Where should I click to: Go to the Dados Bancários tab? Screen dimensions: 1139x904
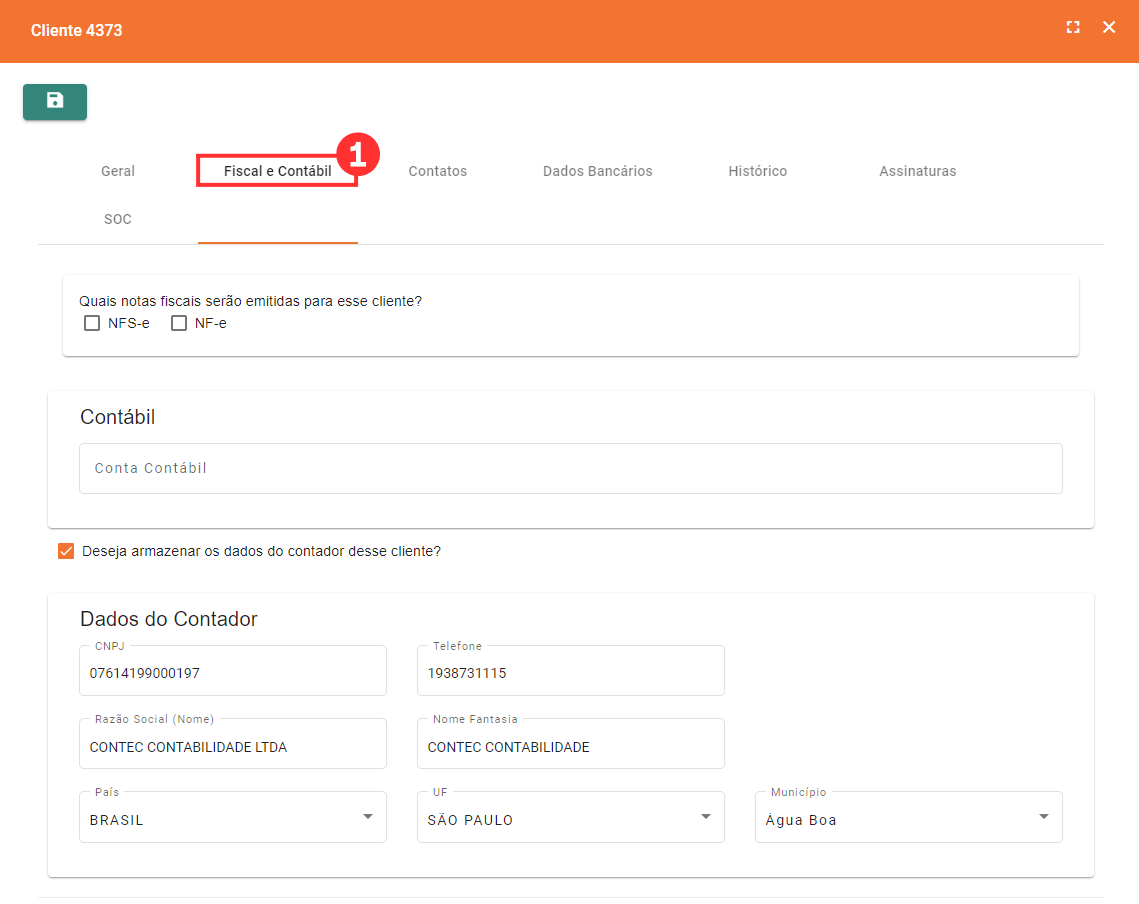point(597,171)
